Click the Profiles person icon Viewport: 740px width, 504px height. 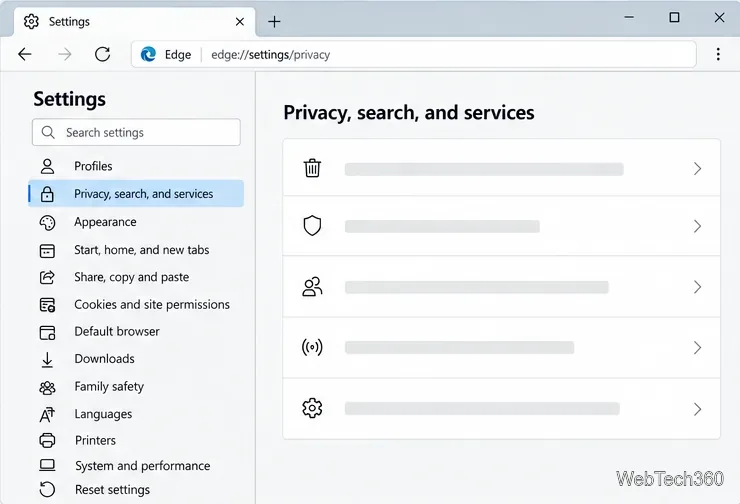[x=47, y=166]
